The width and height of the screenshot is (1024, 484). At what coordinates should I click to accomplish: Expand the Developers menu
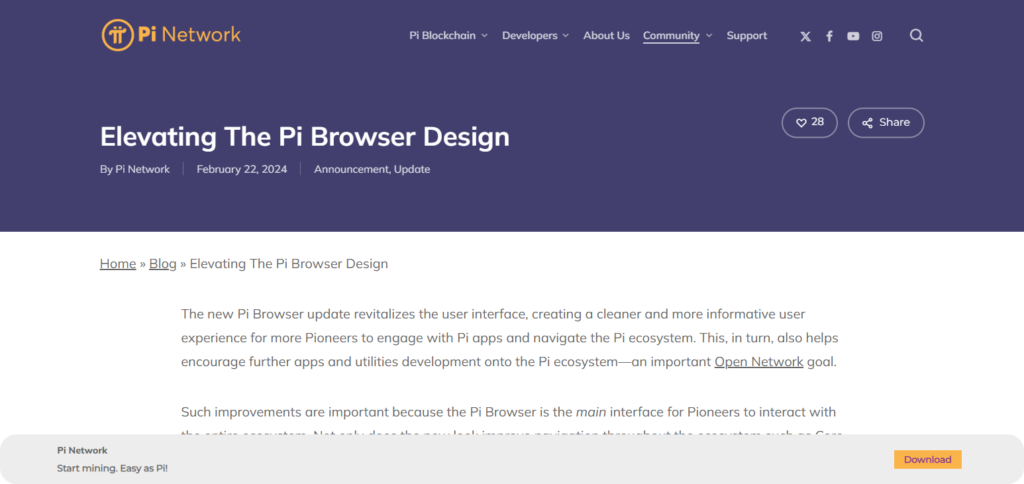[x=535, y=35]
